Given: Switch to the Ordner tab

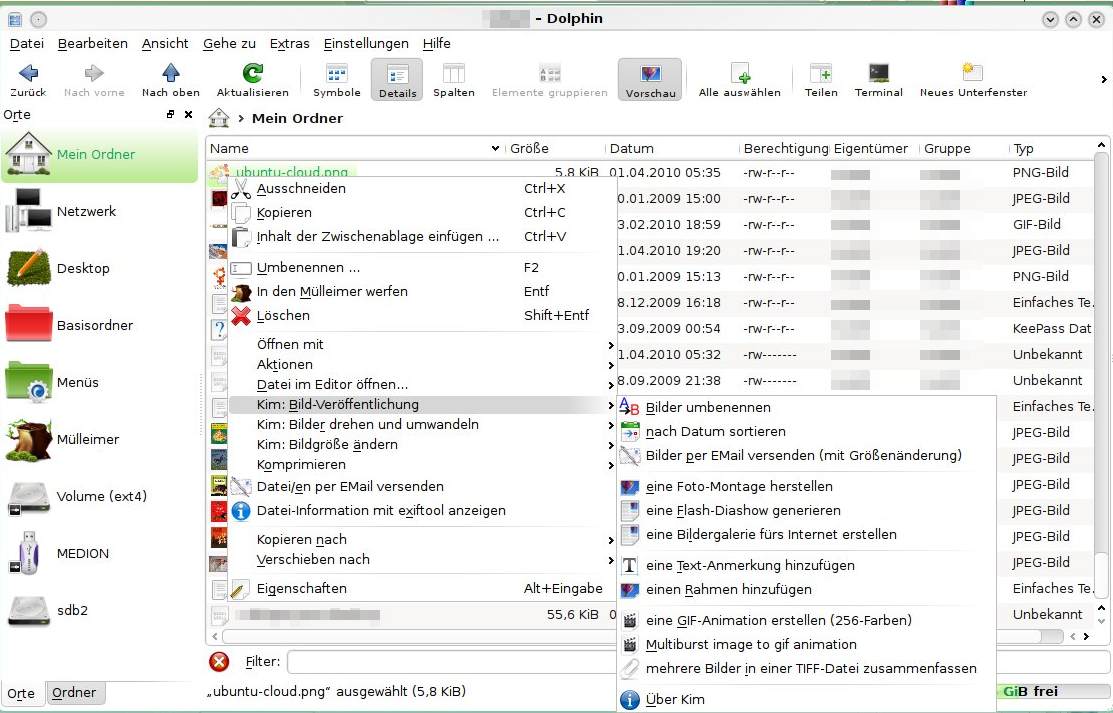Looking at the screenshot, I should coord(75,693).
